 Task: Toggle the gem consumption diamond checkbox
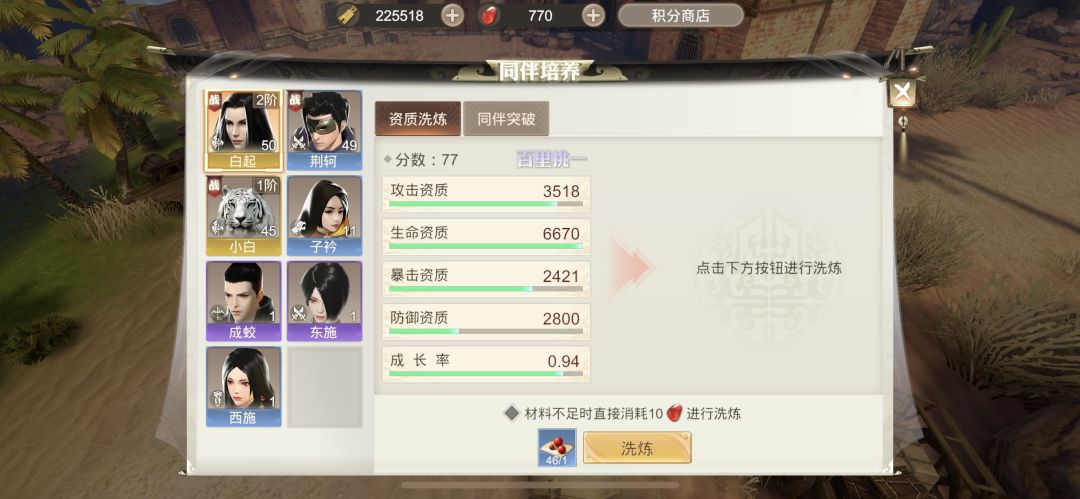coord(511,414)
